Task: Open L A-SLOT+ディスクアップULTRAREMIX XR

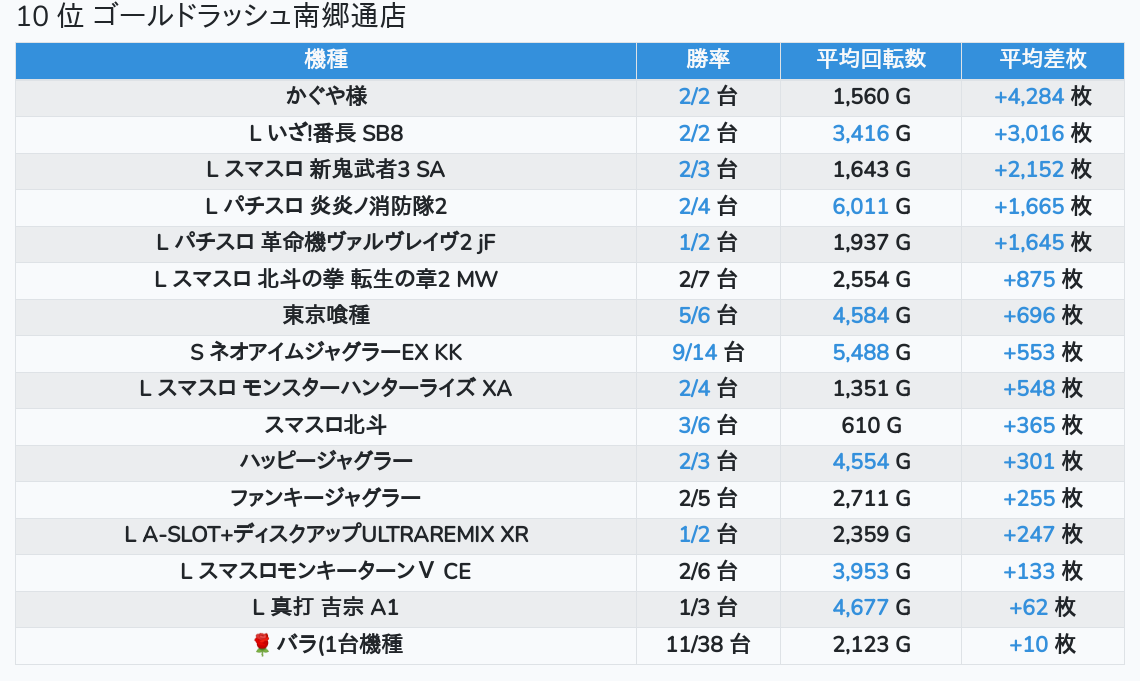Action: (326, 535)
